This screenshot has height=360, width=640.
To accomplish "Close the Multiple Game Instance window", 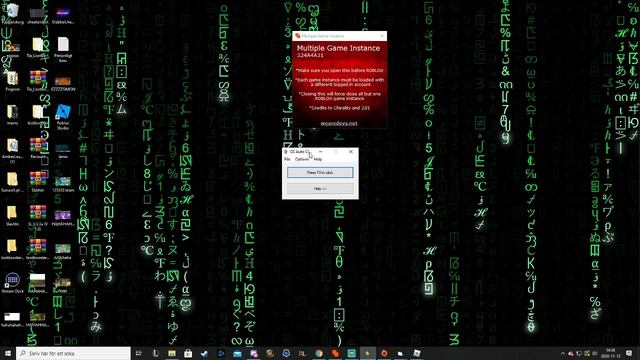I will click(382, 36).
